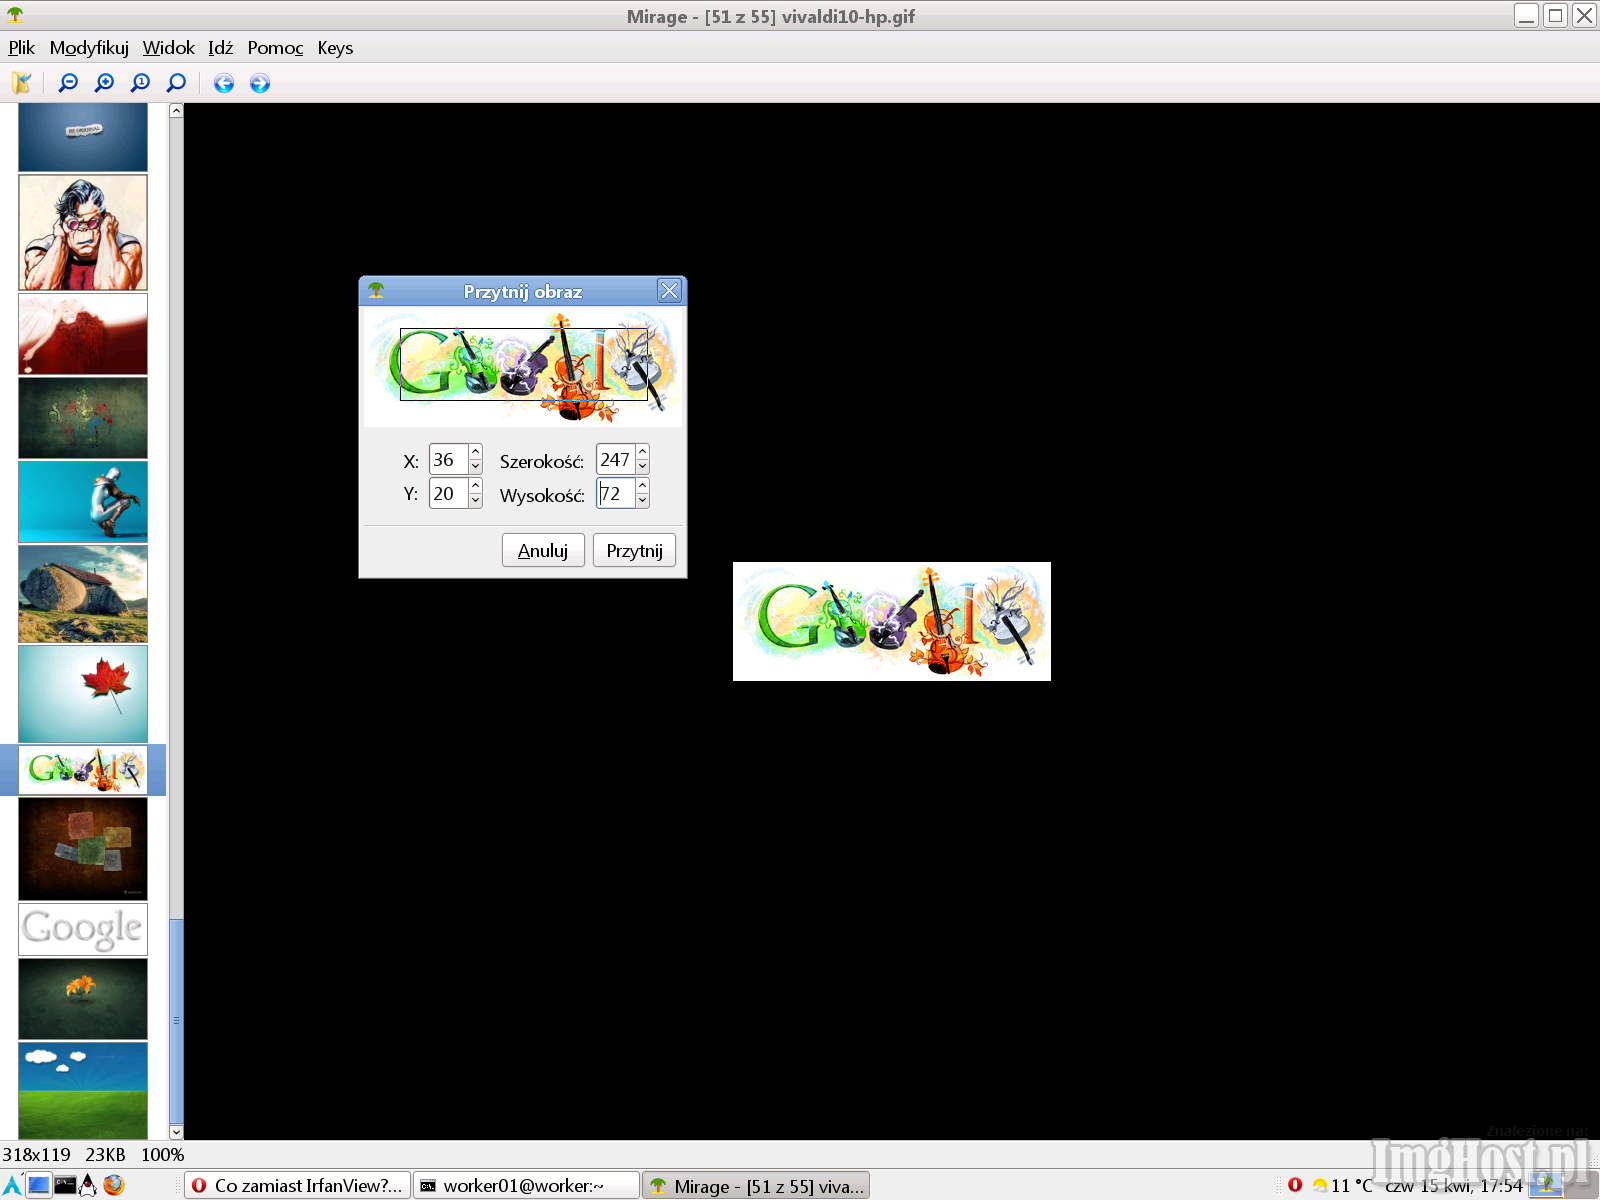Launch the Tux penguin taskbar launcher

[x=89, y=1185]
